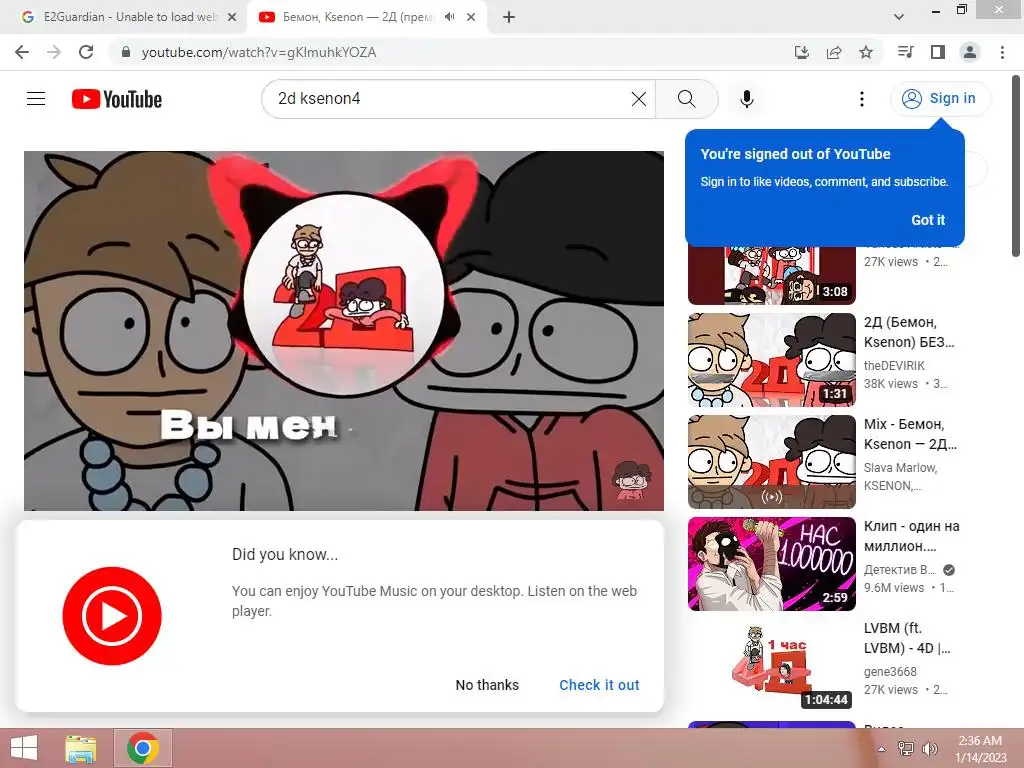Click Check it out for YouTube Music
The image size is (1024, 768).
pyautogui.click(x=599, y=685)
